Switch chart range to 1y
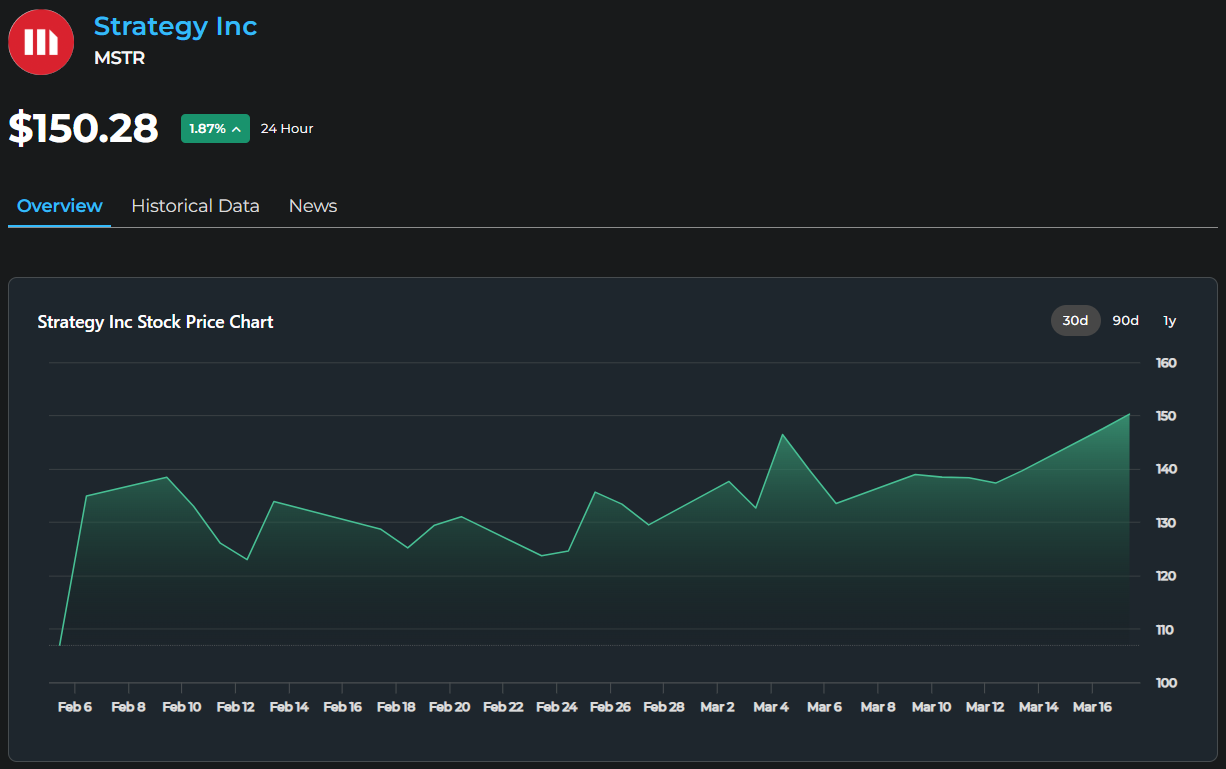 (x=1169, y=320)
